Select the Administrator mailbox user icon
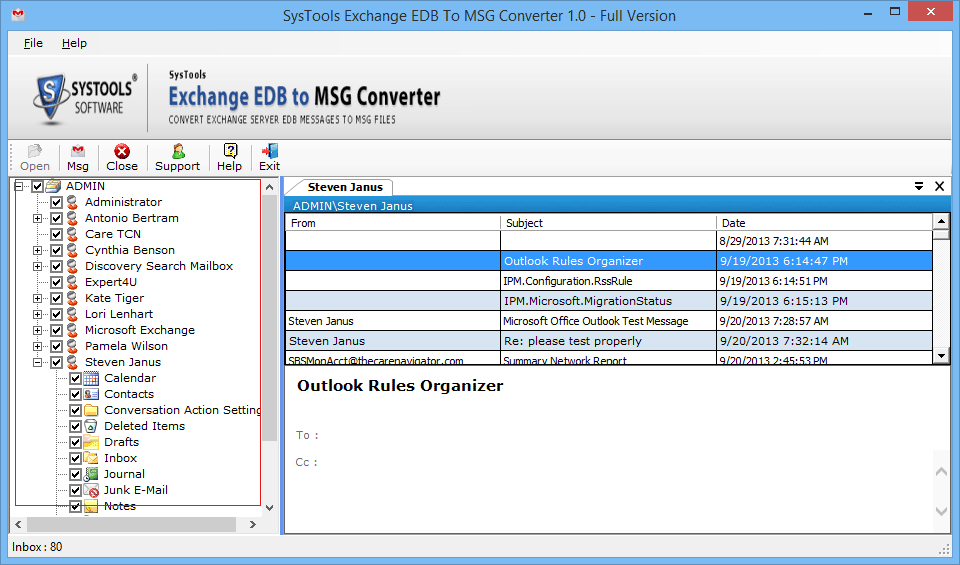960x565 pixels. point(73,201)
